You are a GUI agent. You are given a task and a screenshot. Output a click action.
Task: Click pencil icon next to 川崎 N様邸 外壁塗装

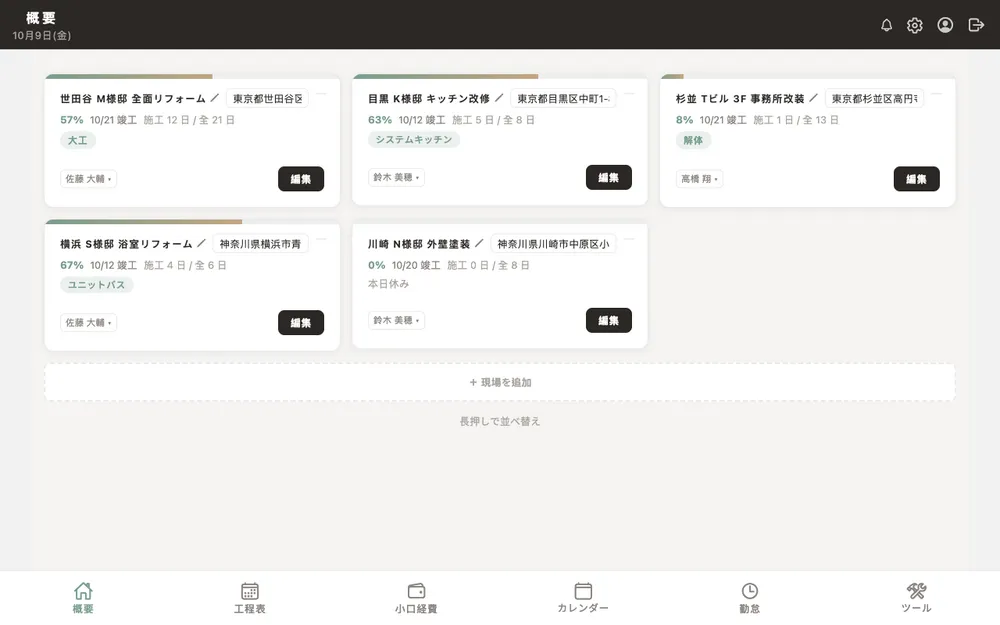[x=480, y=244]
